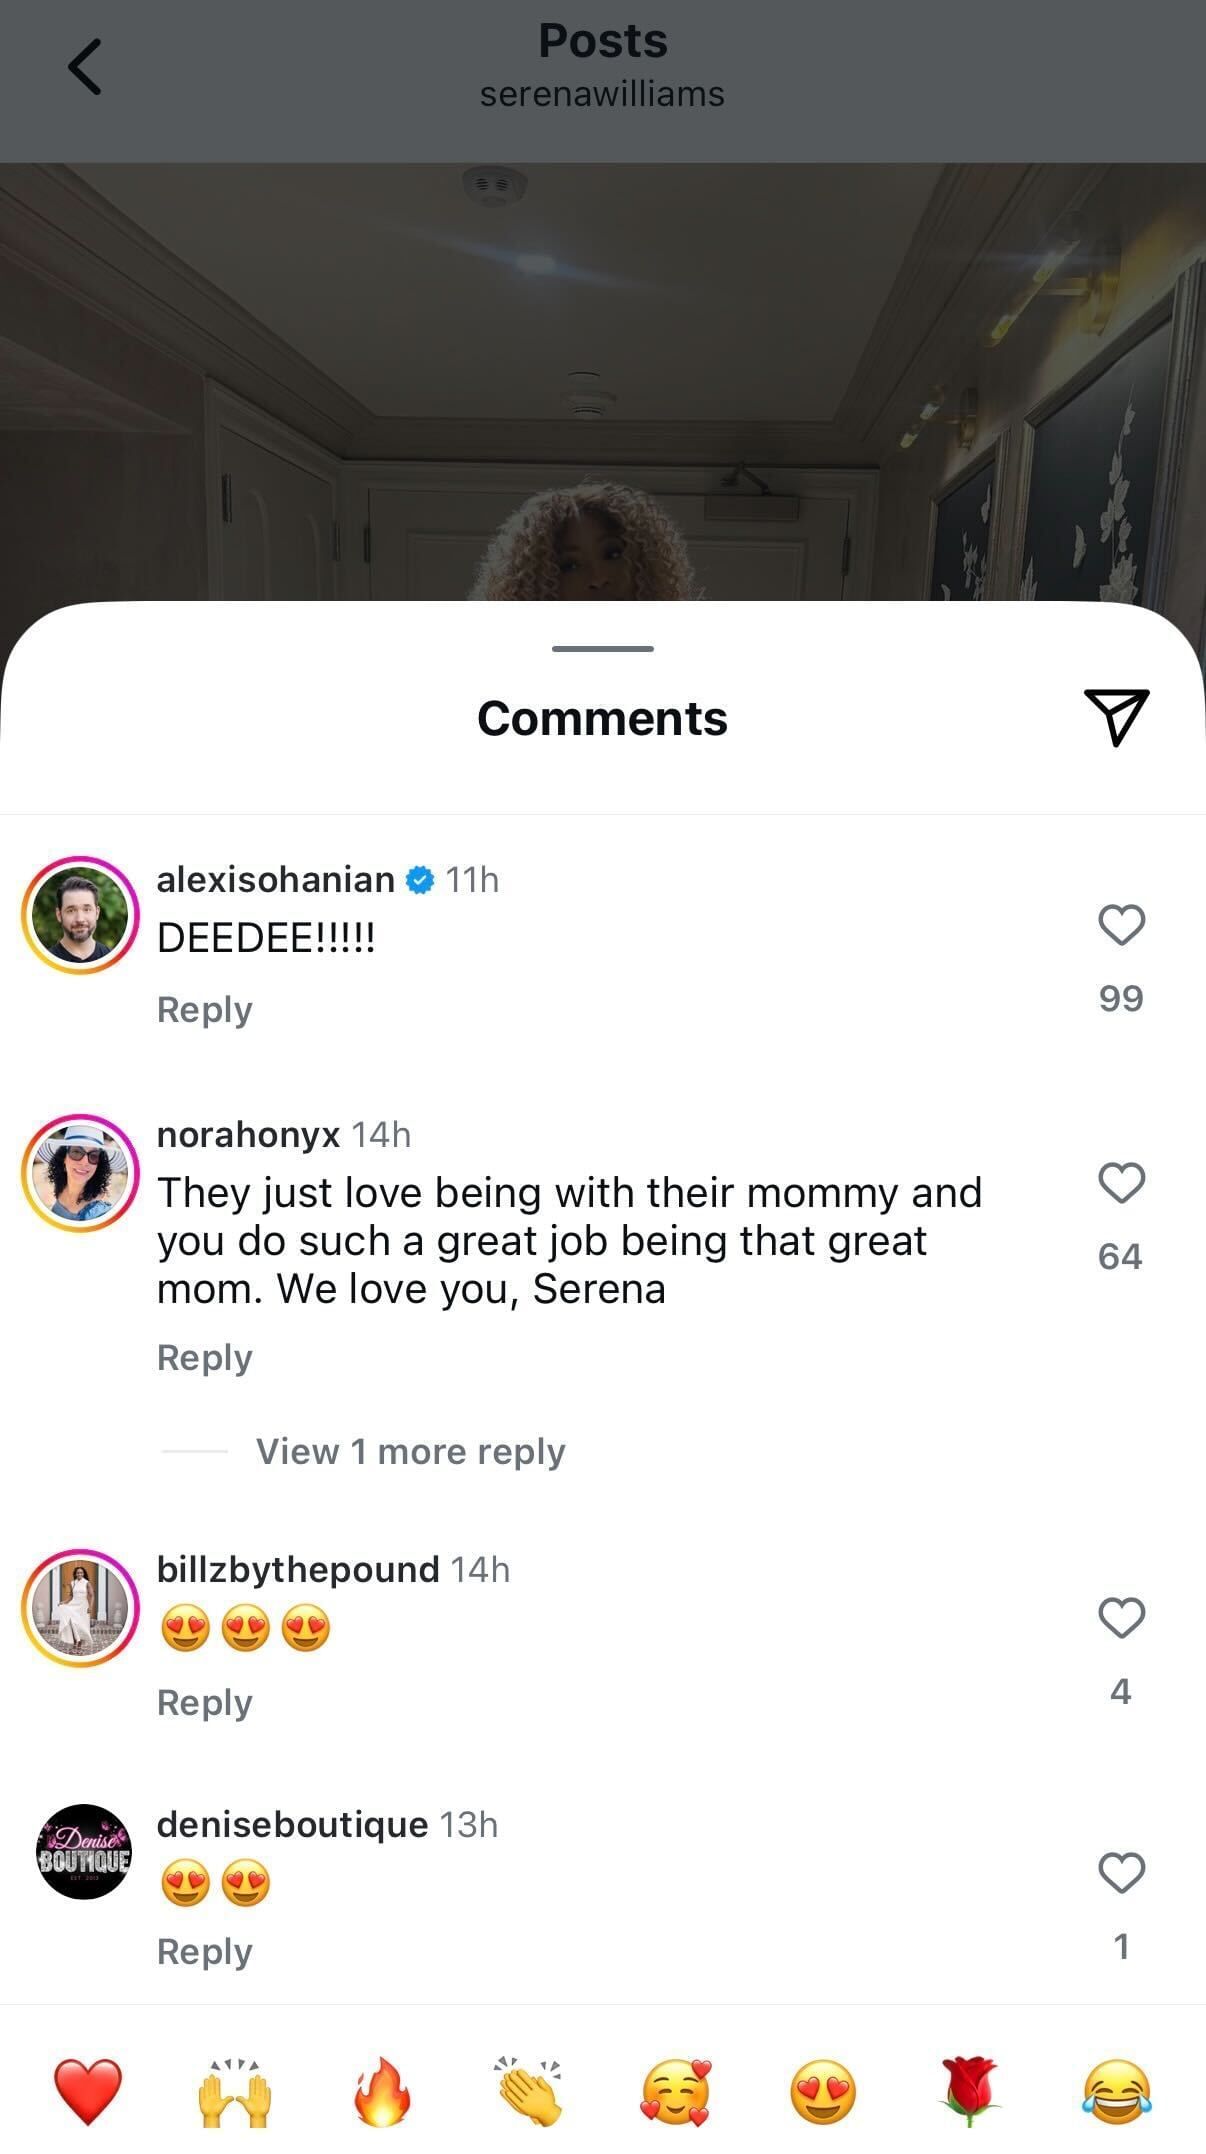Viewport: 1206px width, 2154px height.
Task: Tap the rose quick reaction emoji
Action: point(970,2090)
